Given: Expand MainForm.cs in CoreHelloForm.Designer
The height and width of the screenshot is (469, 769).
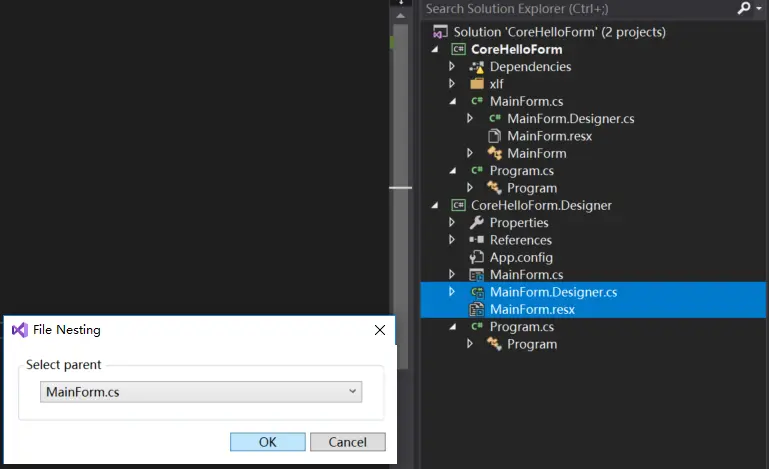Looking at the screenshot, I should click(452, 274).
